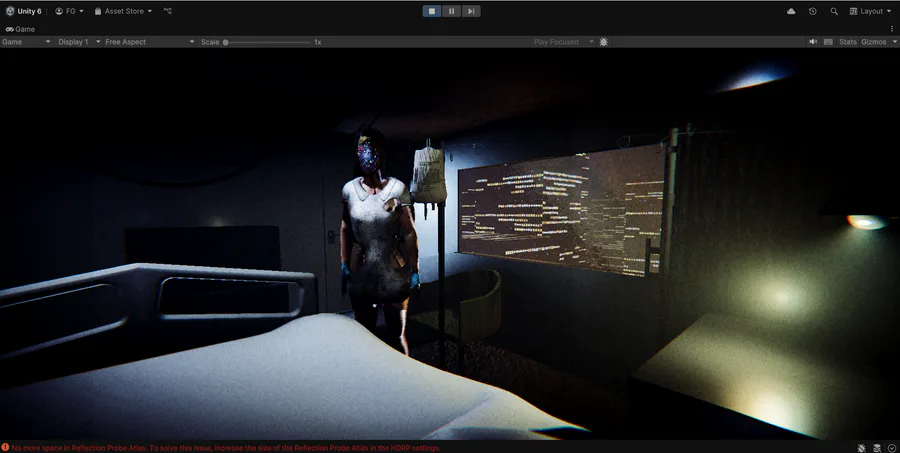Open the Game tab options menu
The width and height of the screenshot is (900, 453).
(892, 29)
